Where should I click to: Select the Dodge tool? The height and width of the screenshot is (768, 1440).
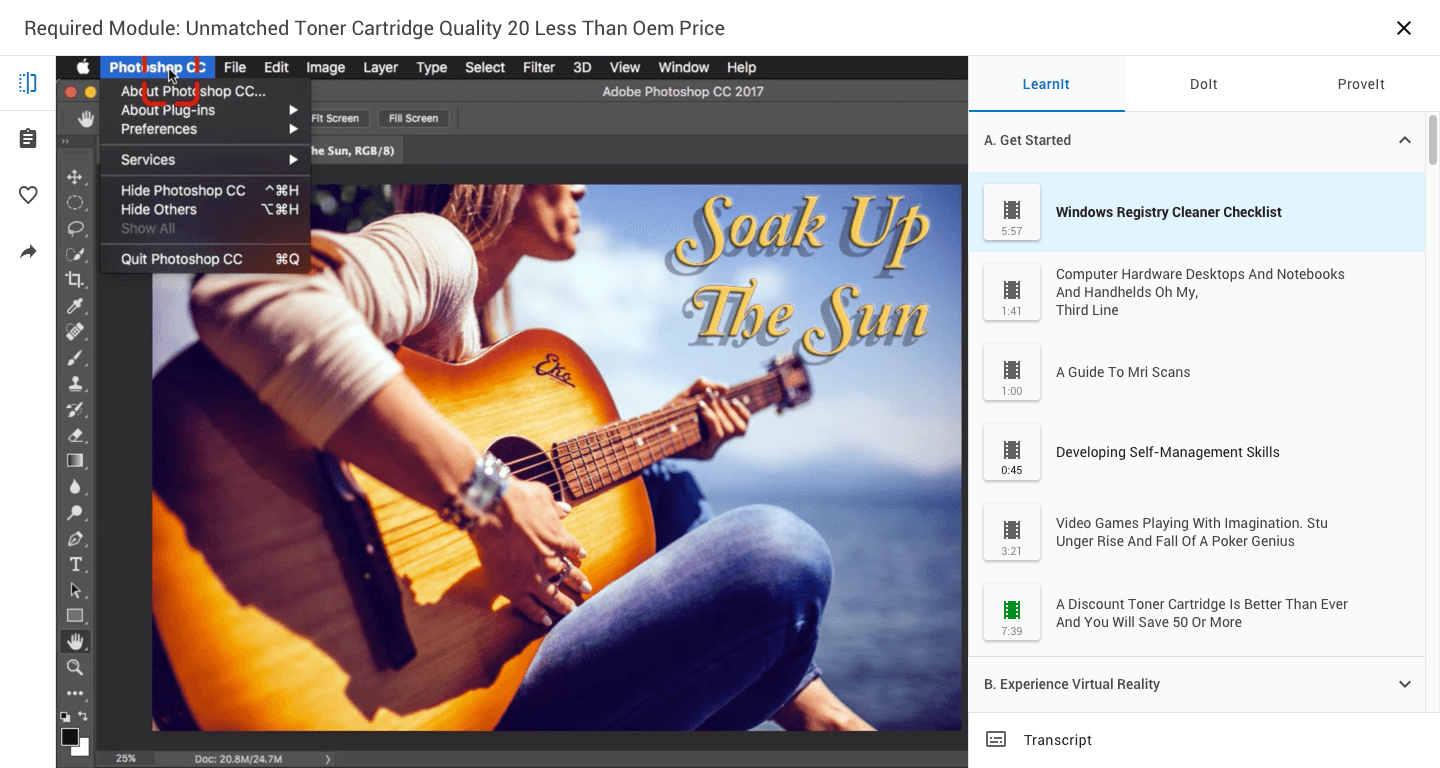coord(75,513)
